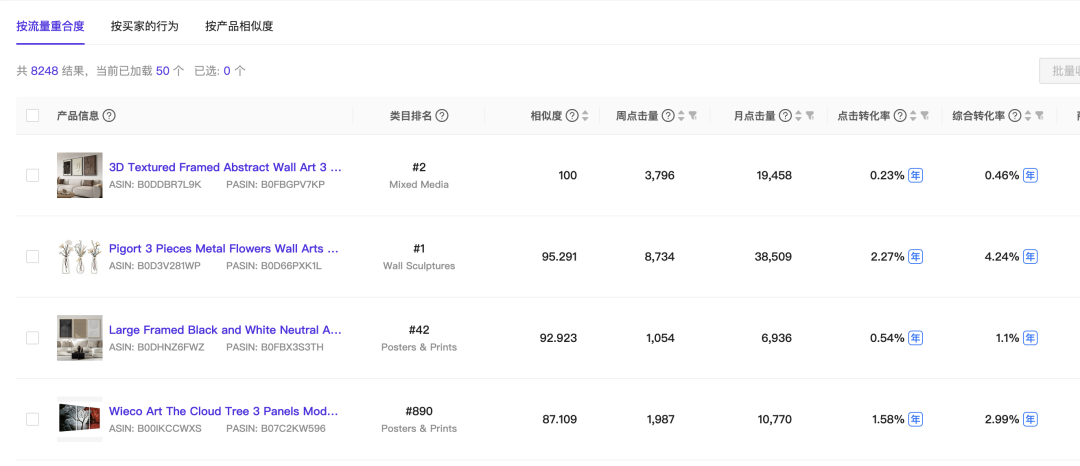1080x466 pixels.
Task: Open thumbnail of Wieco Art Cloud Tree
Action: coord(80,419)
